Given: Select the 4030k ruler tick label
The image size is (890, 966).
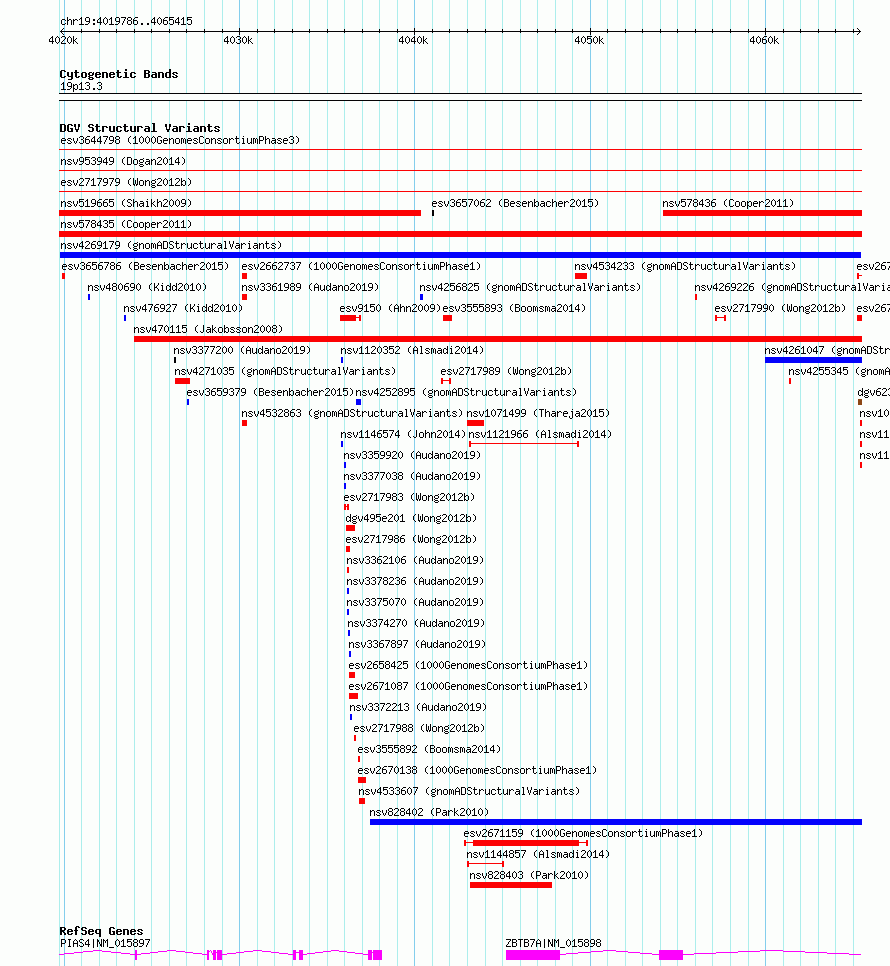Looking at the screenshot, I should (x=238, y=40).
